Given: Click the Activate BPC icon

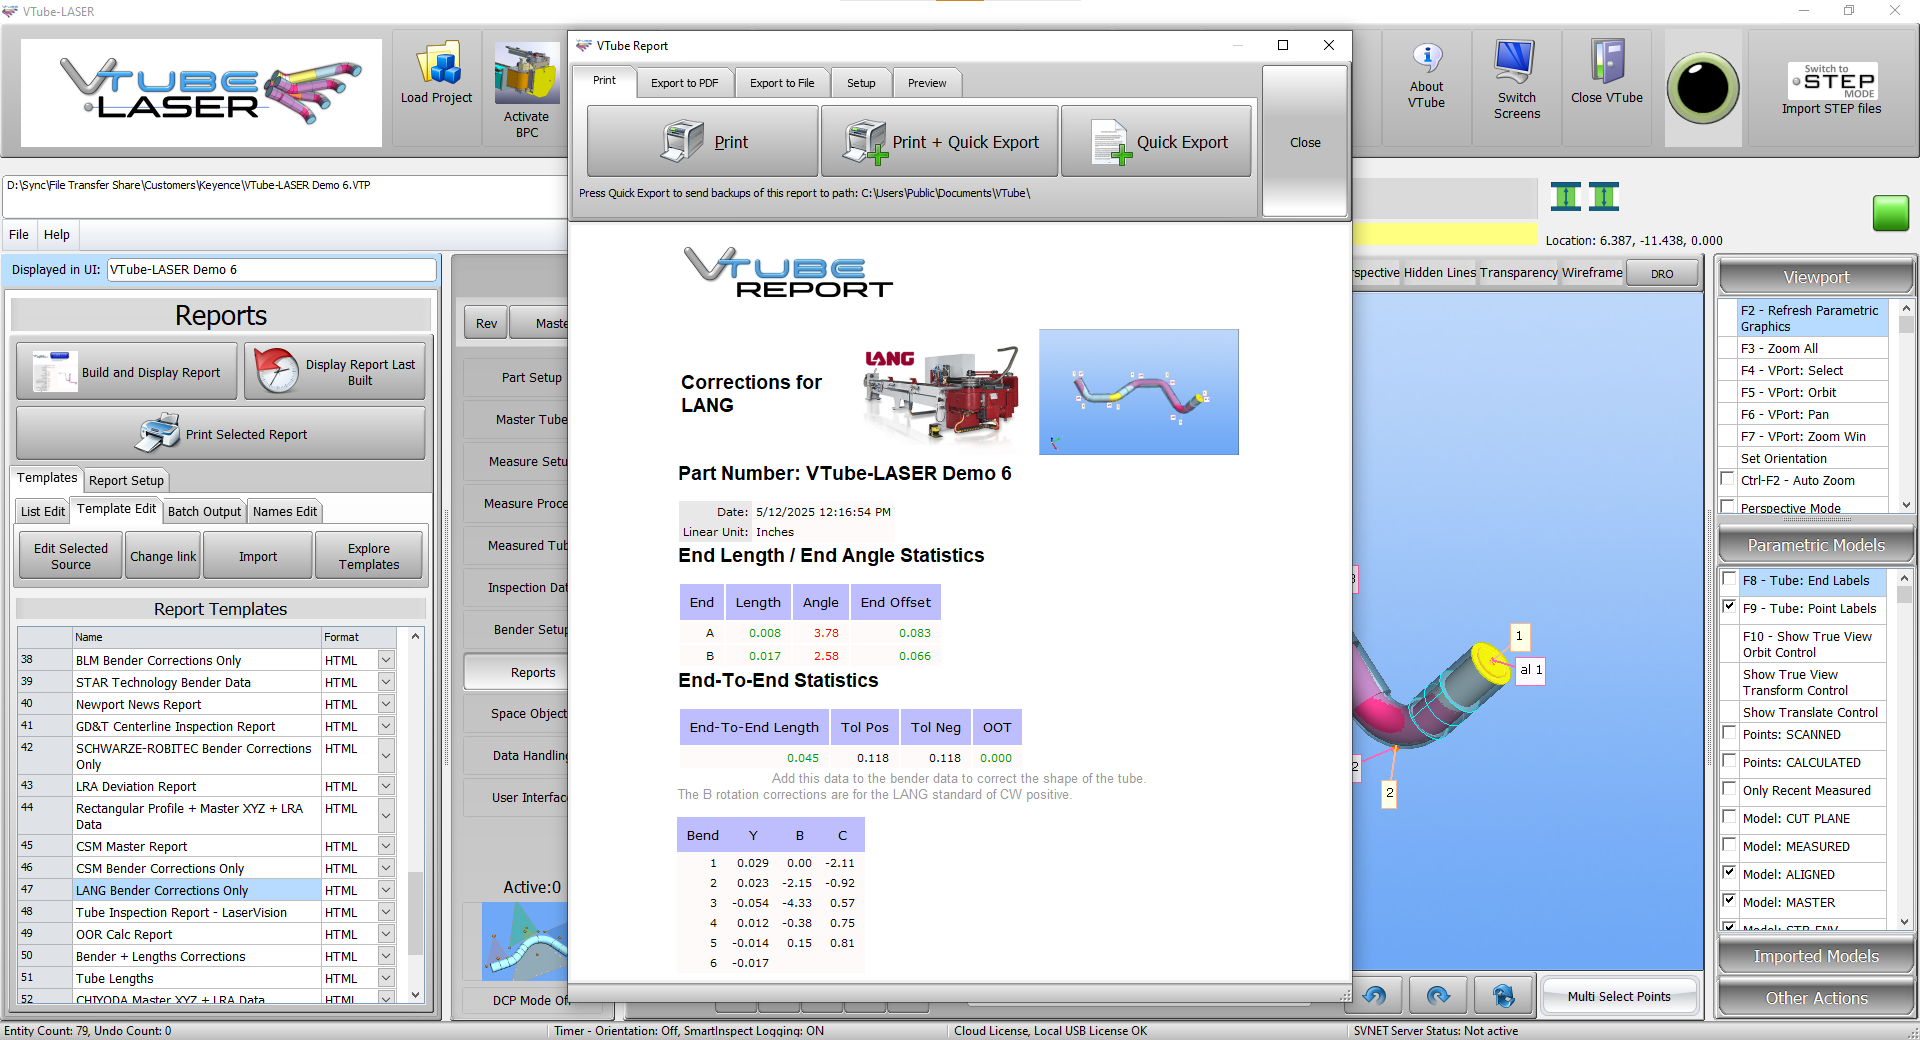Looking at the screenshot, I should pyautogui.click(x=526, y=74).
